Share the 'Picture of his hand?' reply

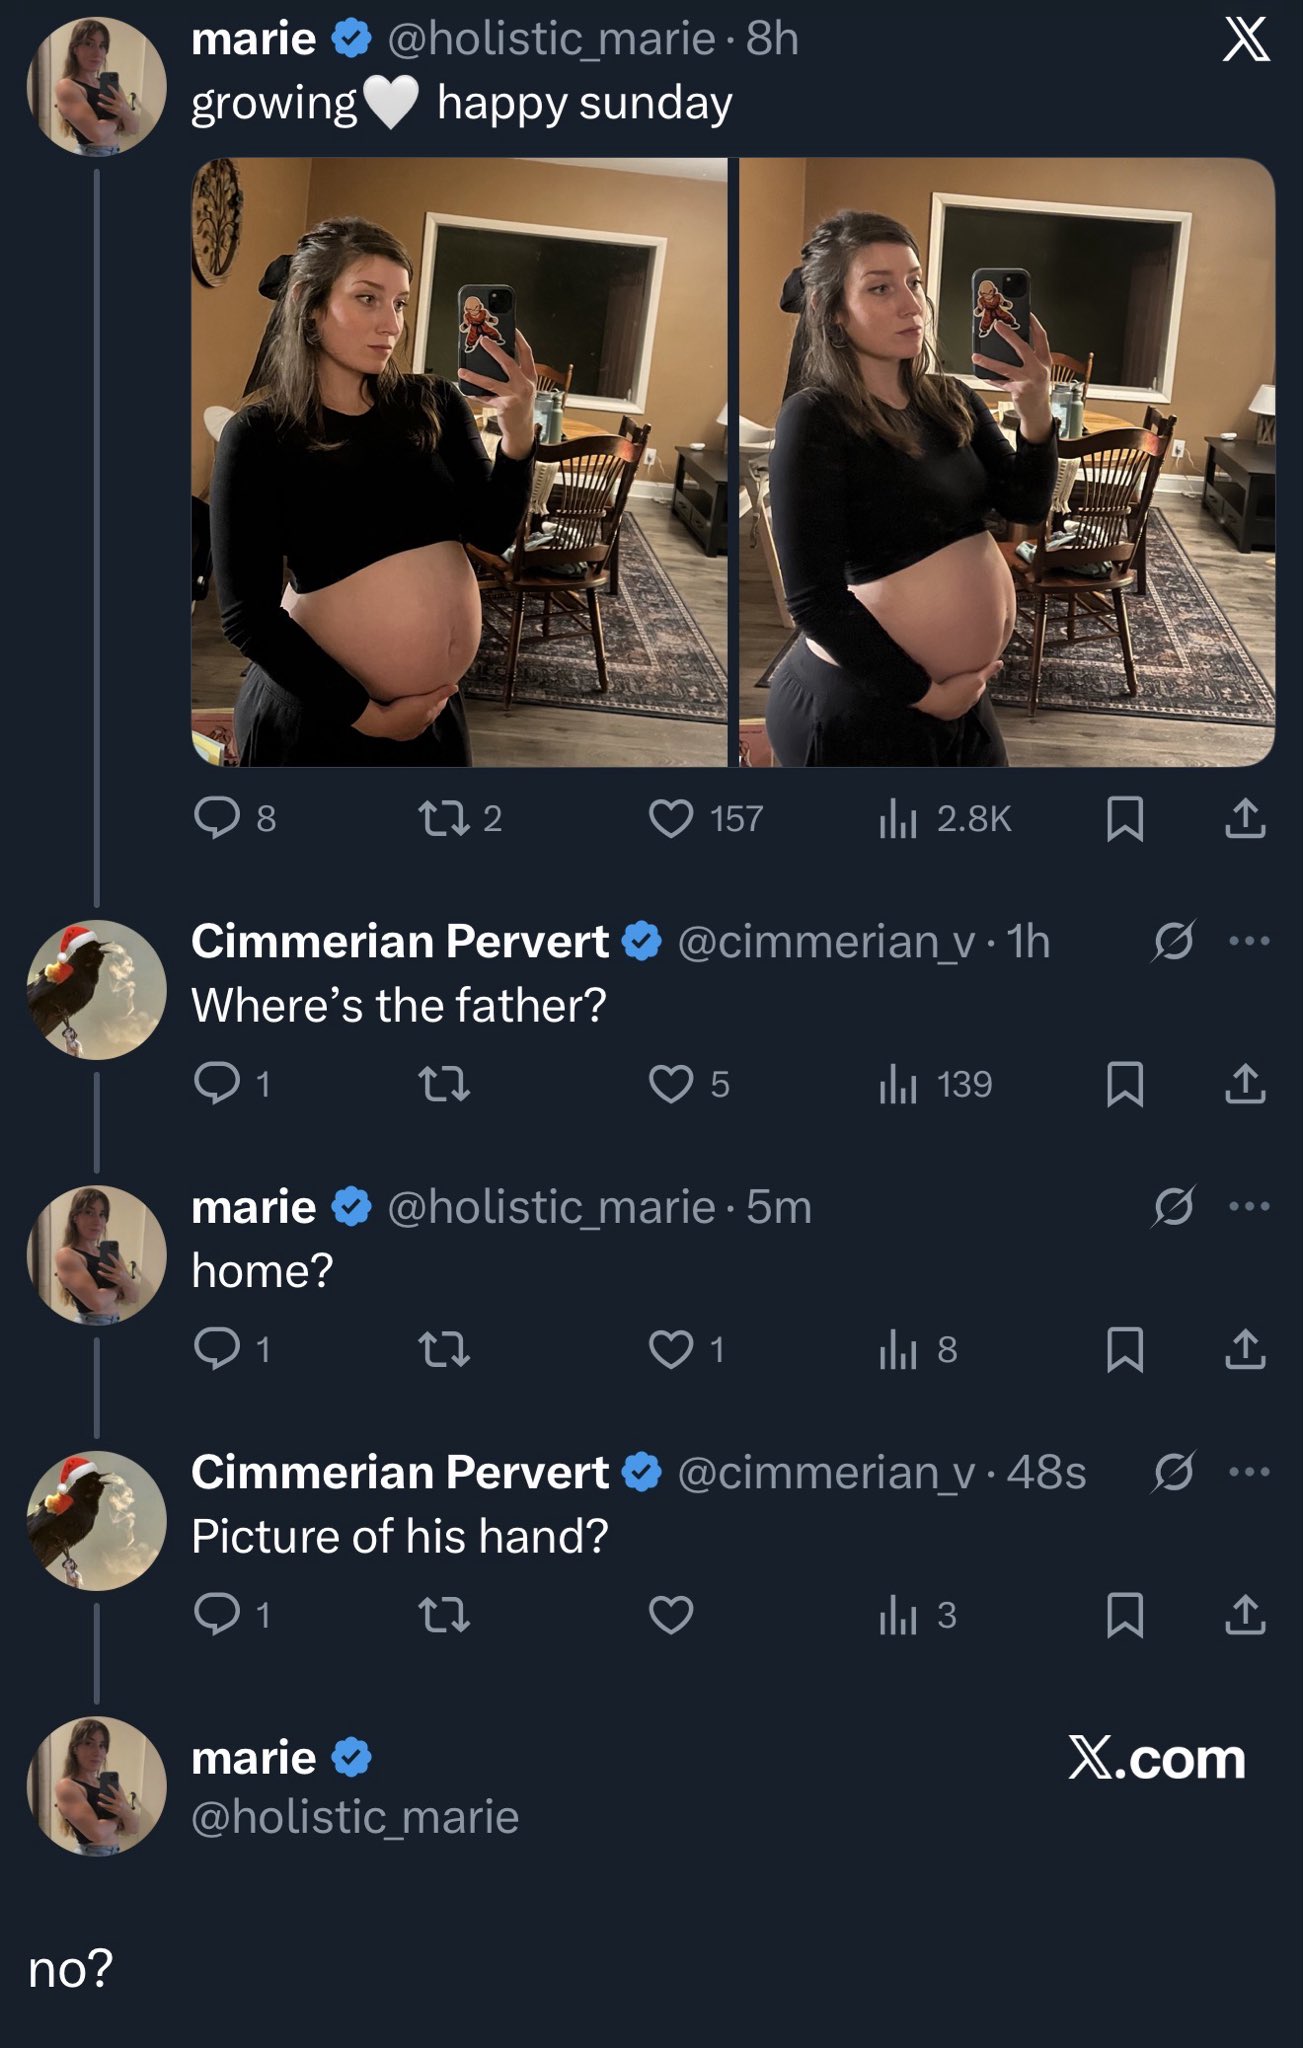point(1245,1615)
